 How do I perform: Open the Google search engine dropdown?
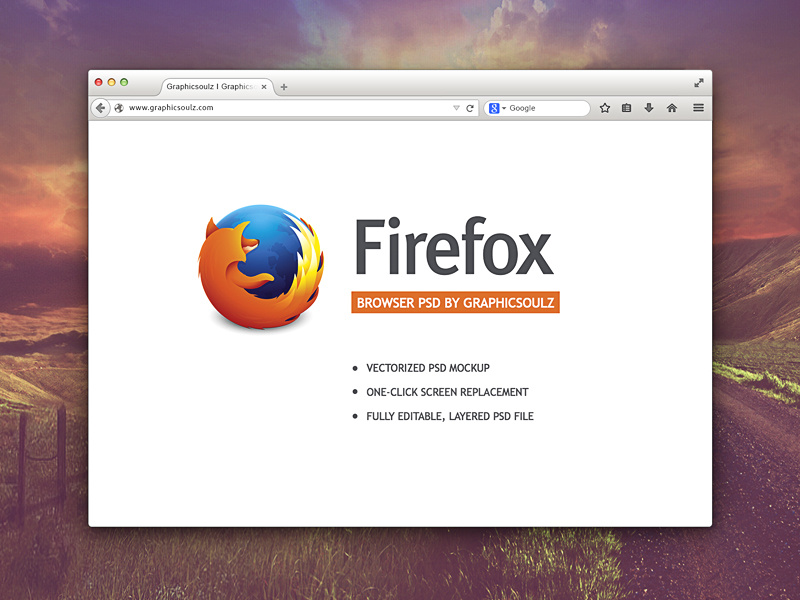tap(497, 108)
